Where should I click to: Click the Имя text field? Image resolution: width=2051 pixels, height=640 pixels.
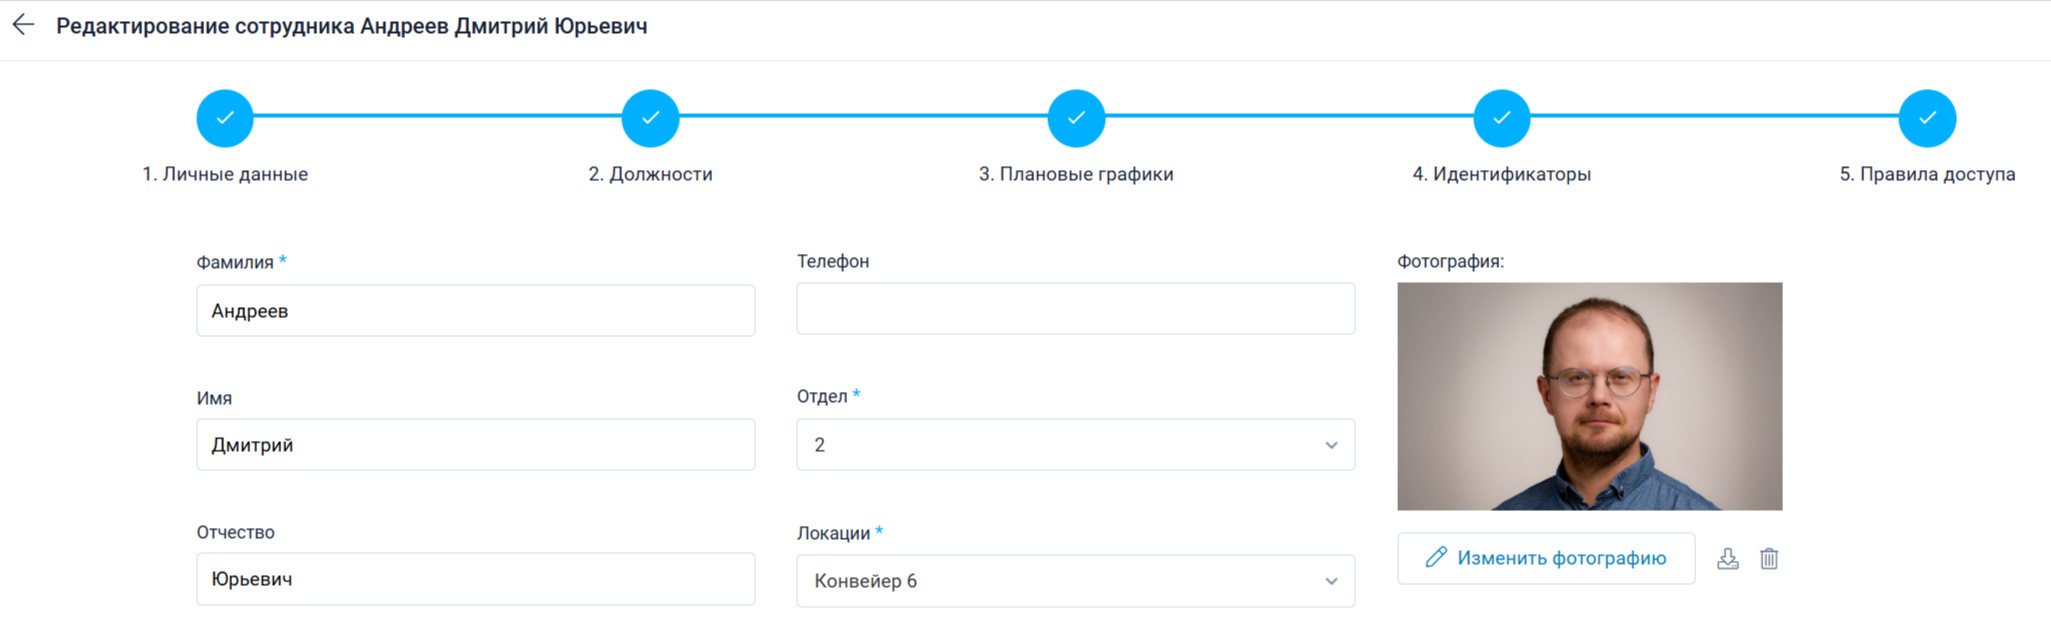(475, 445)
